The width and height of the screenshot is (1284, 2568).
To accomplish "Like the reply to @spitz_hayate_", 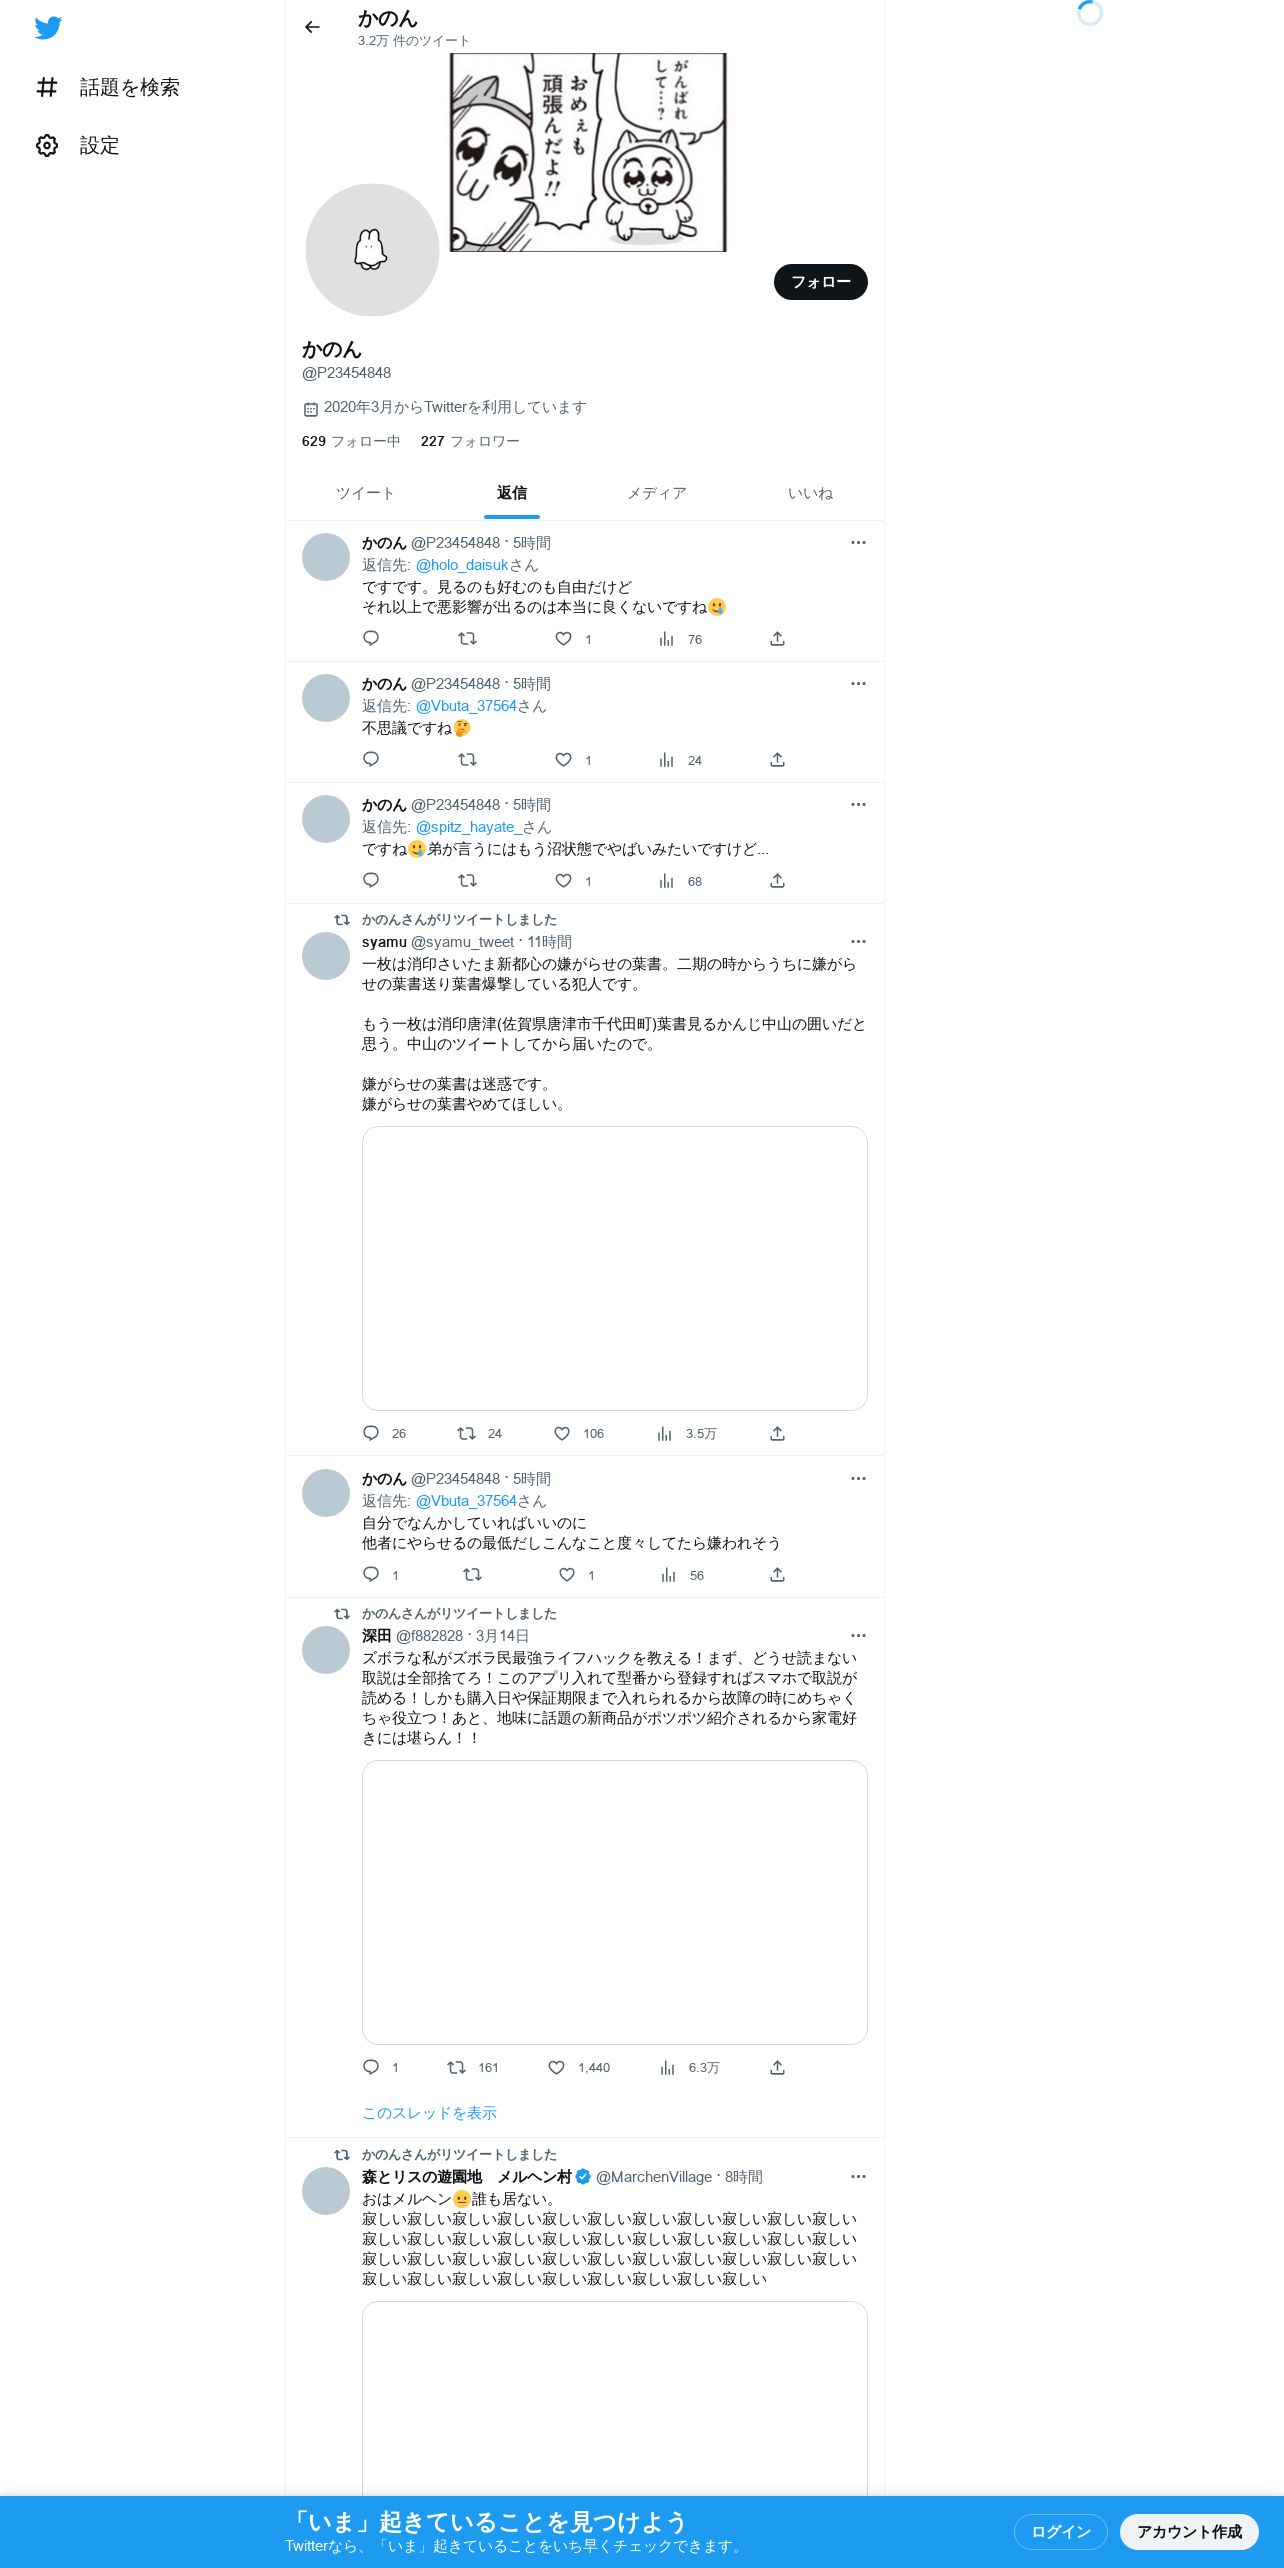I will point(564,880).
